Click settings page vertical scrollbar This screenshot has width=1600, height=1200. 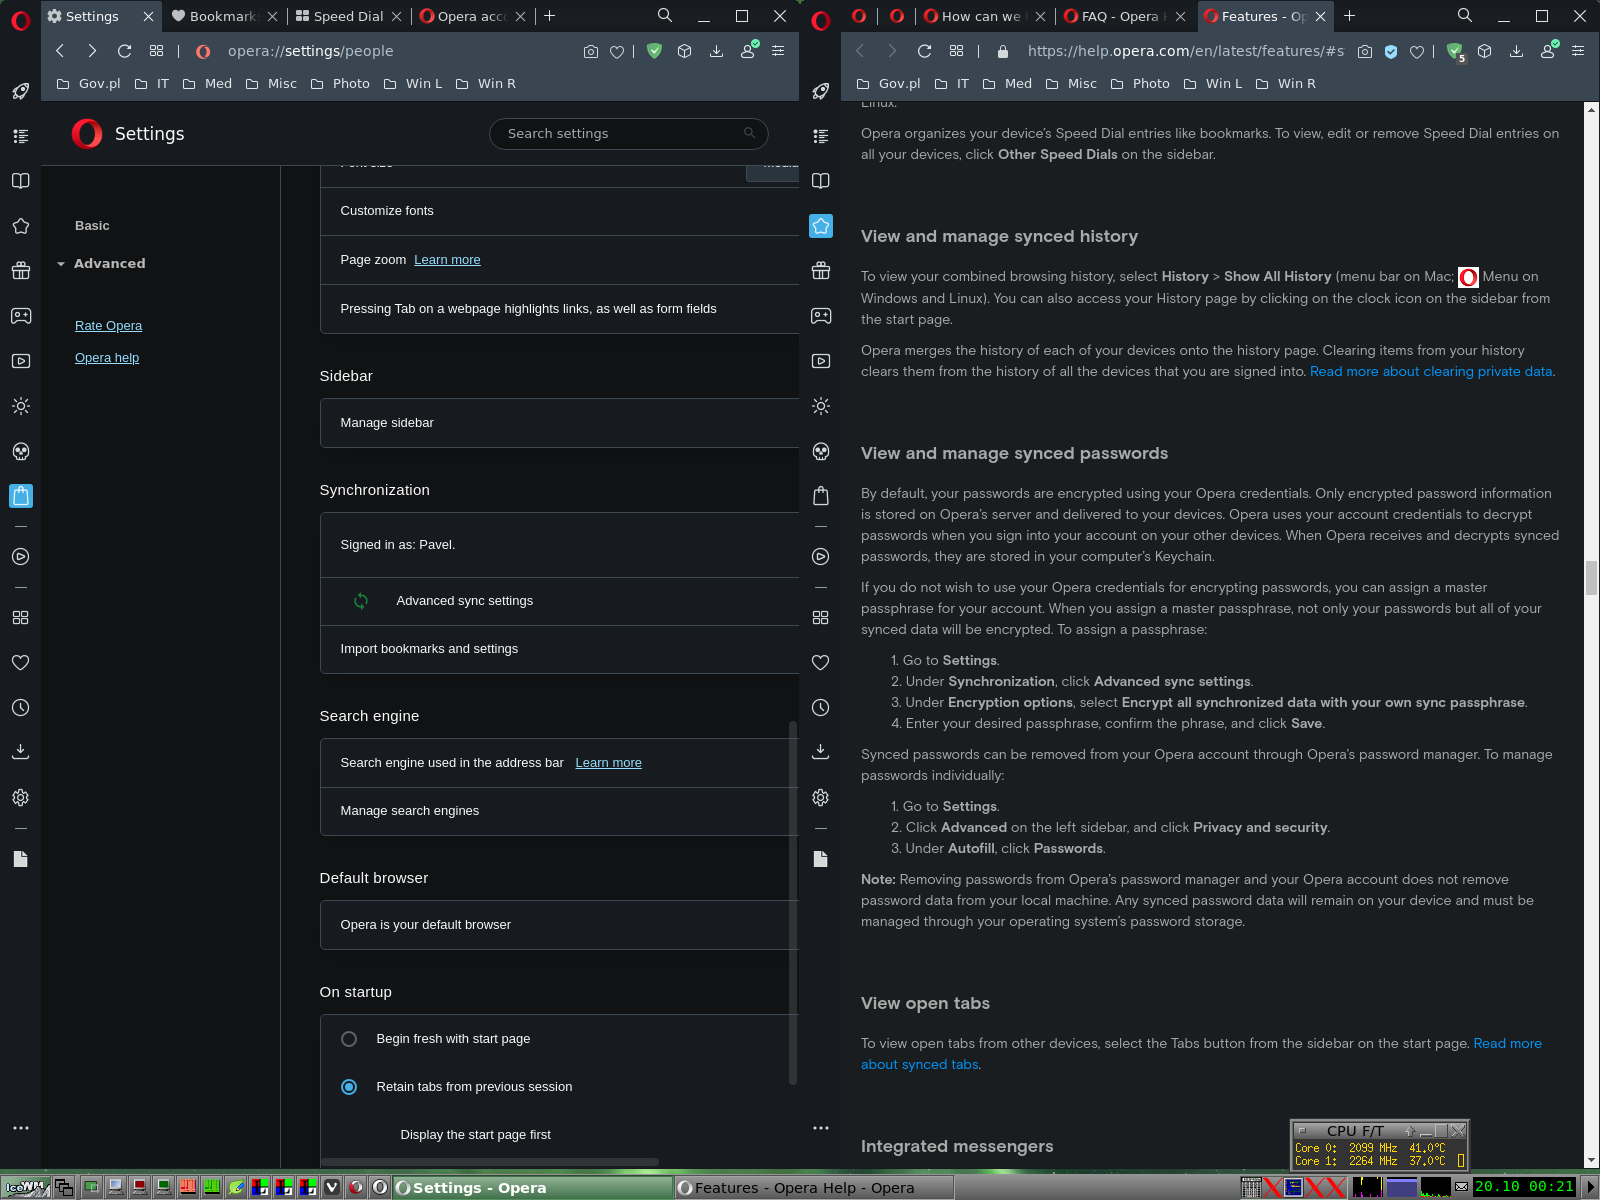point(793,902)
